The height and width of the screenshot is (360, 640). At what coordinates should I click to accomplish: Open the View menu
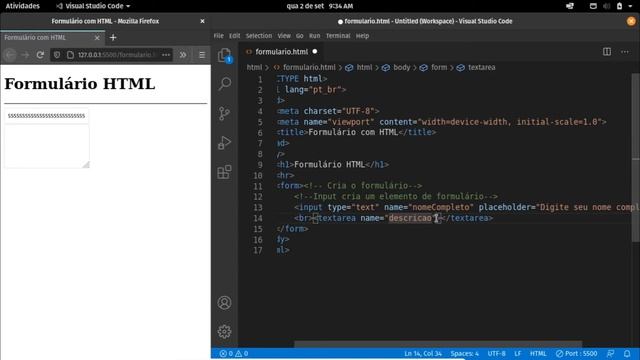(284, 36)
